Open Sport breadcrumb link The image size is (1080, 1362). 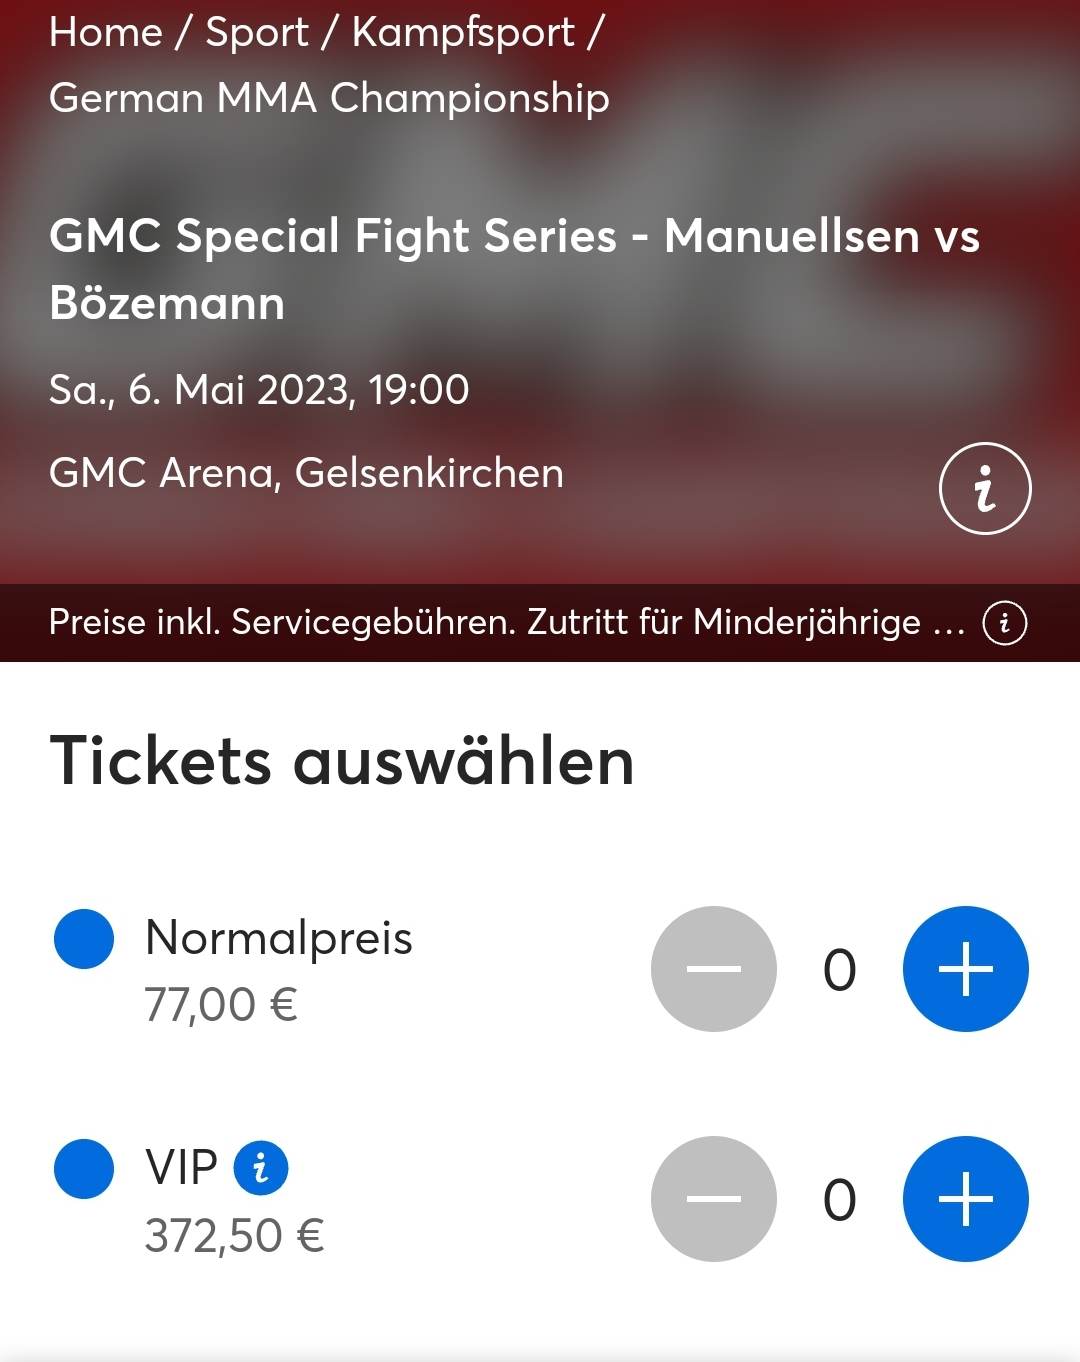point(257,32)
